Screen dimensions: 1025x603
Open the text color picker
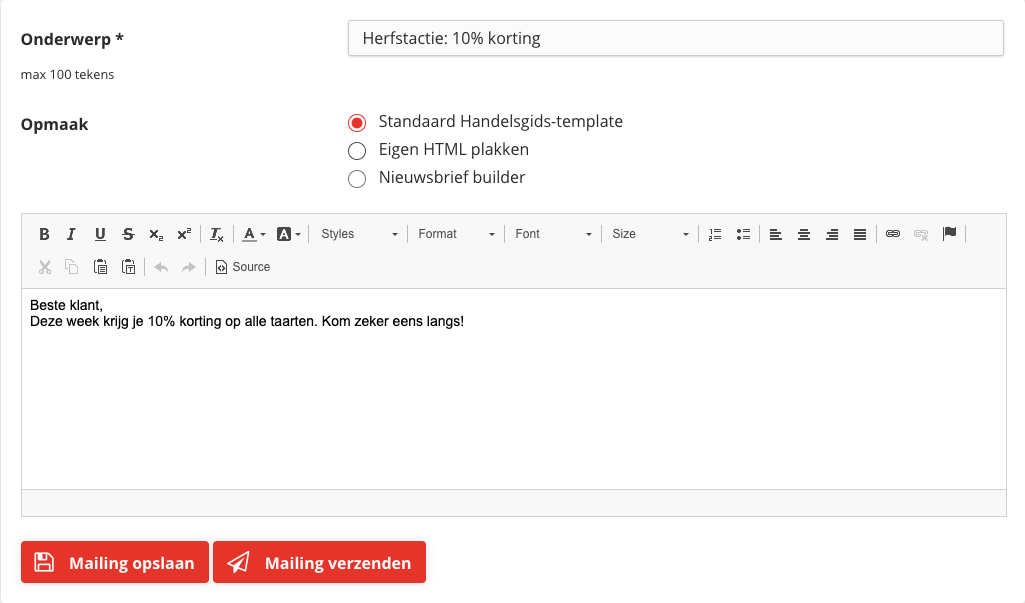pyautogui.click(x=254, y=234)
